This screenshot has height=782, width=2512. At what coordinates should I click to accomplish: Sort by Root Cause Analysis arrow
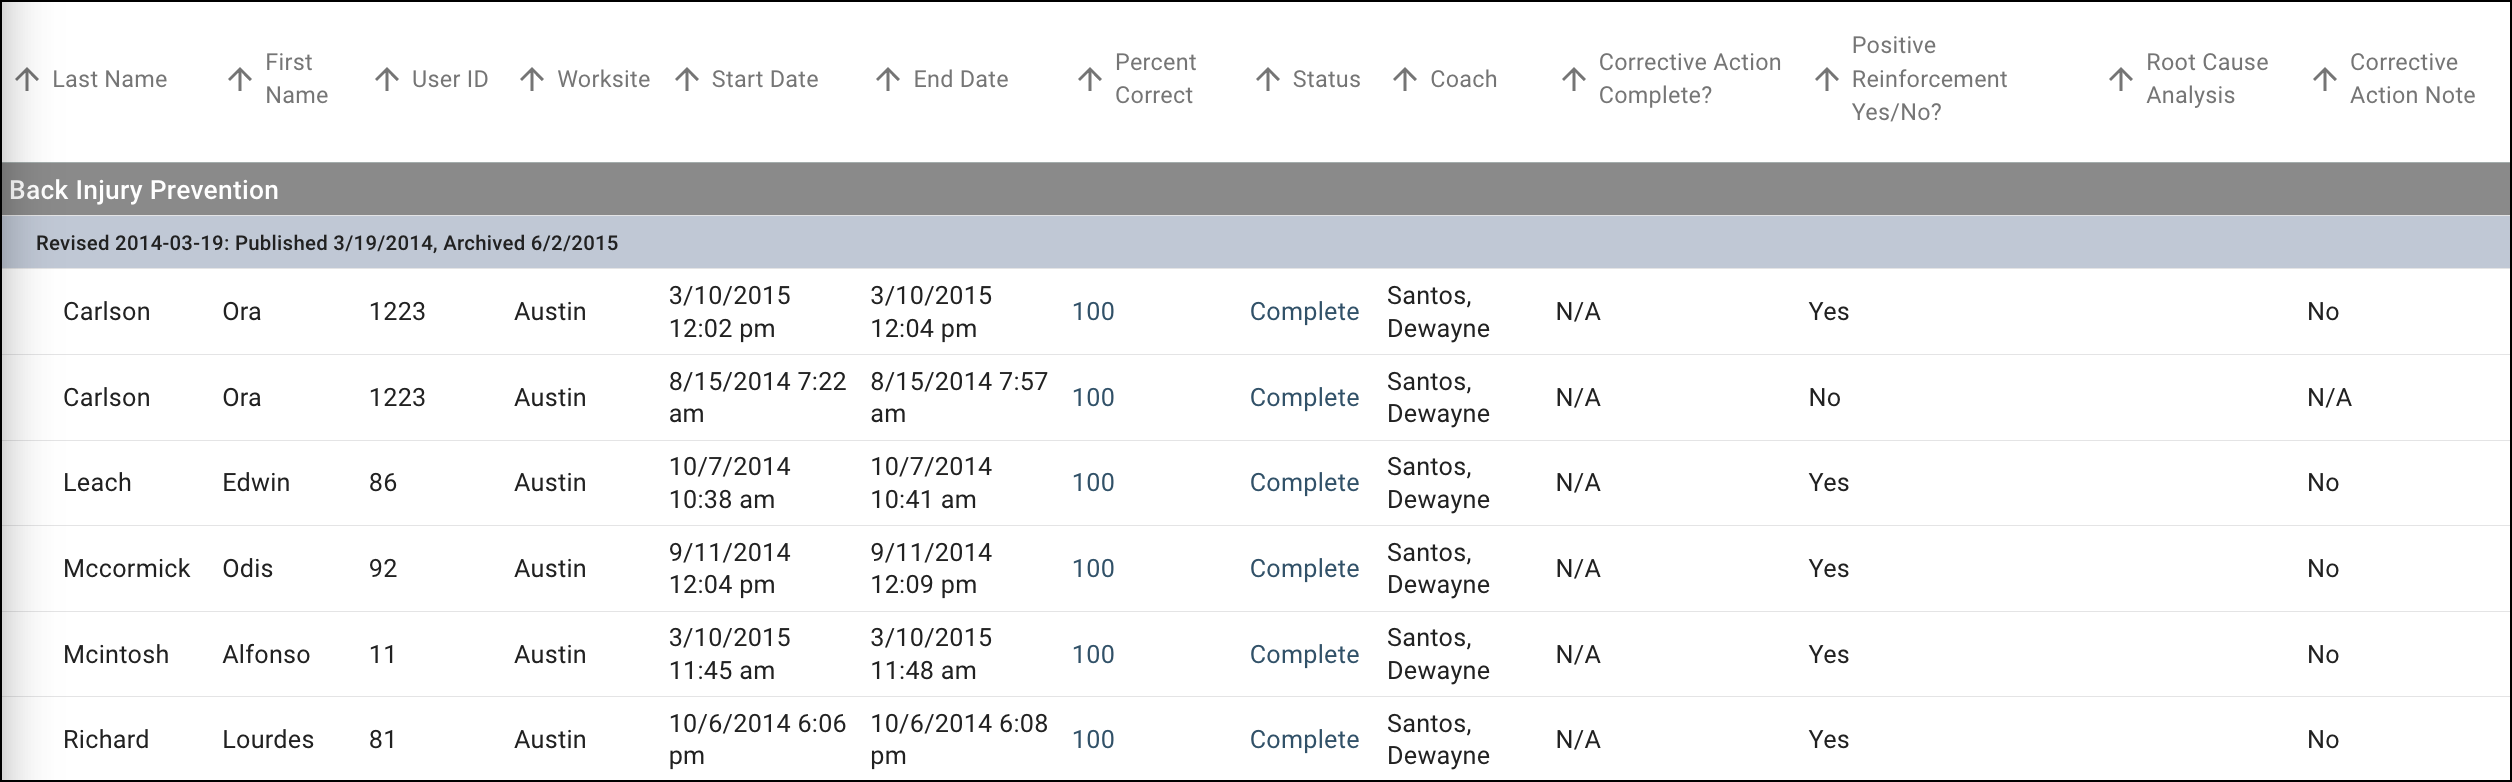pyautogui.click(x=2121, y=79)
